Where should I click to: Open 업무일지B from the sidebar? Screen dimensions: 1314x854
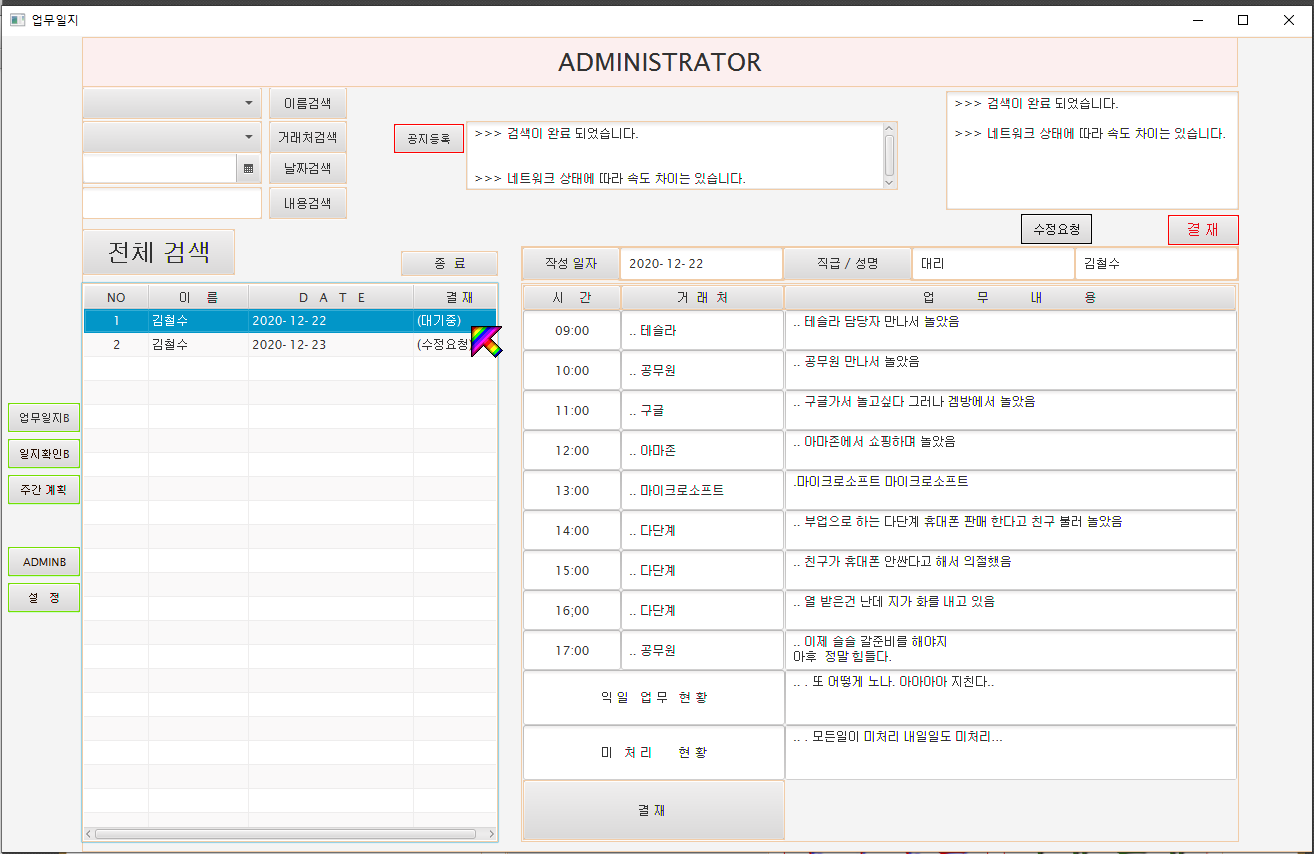click(44, 418)
